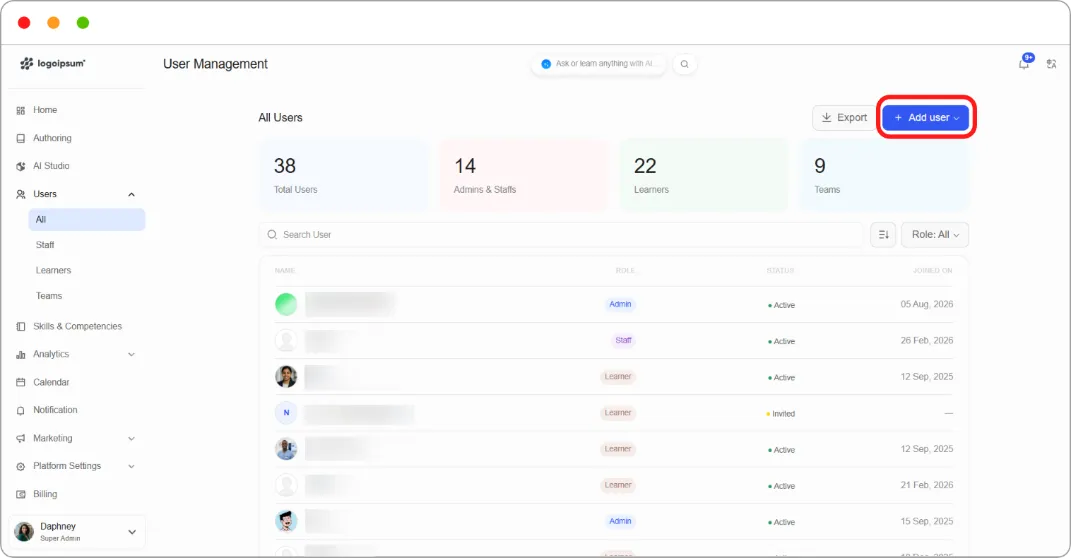
Task: Click the magnifier search button in header
Action: (684, 64)
